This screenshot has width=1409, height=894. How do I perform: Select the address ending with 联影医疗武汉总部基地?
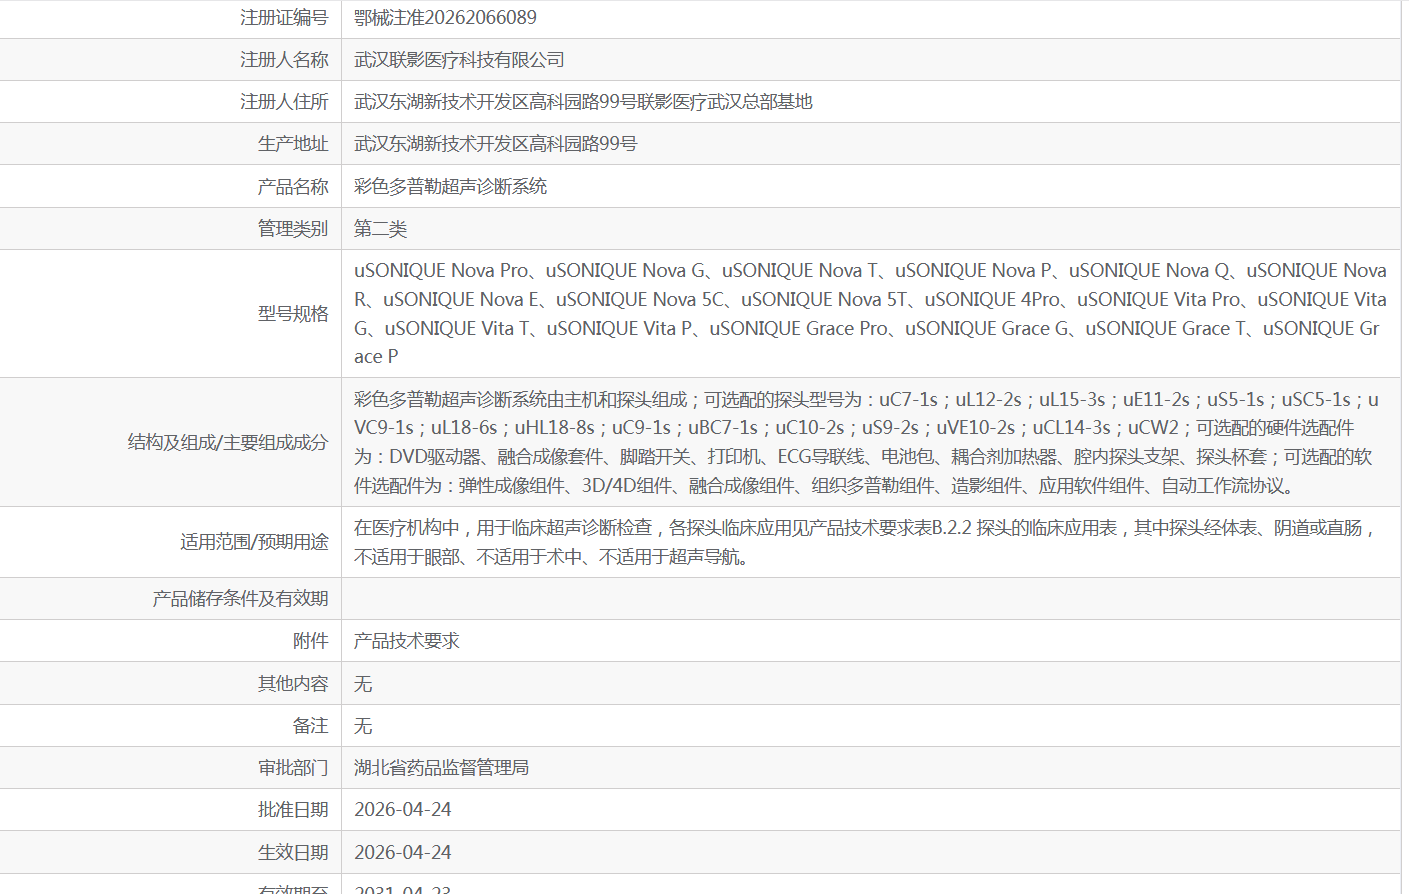(583, 102)
